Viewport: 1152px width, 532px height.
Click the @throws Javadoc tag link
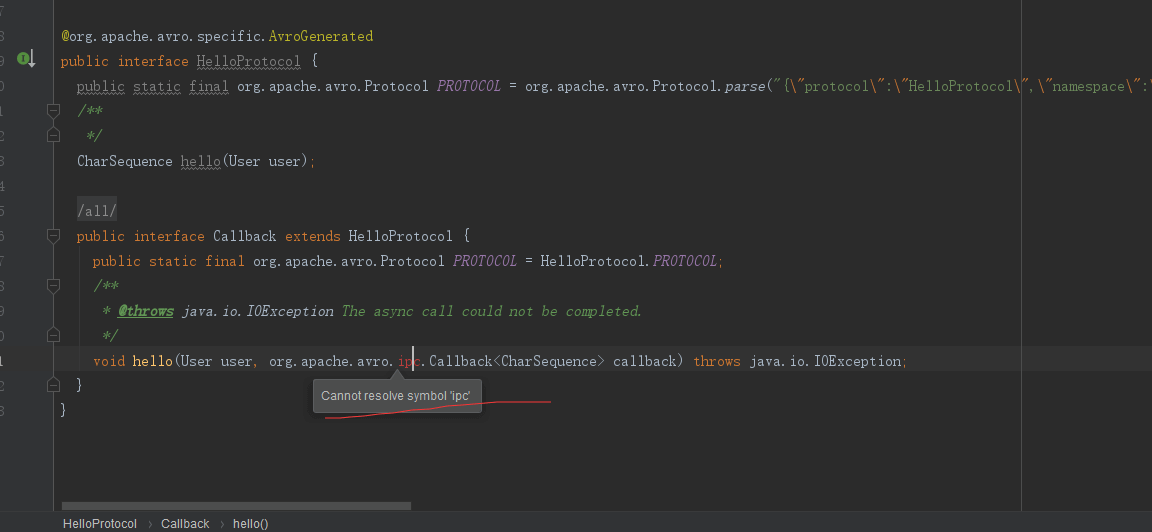click(x=146, y=311)
